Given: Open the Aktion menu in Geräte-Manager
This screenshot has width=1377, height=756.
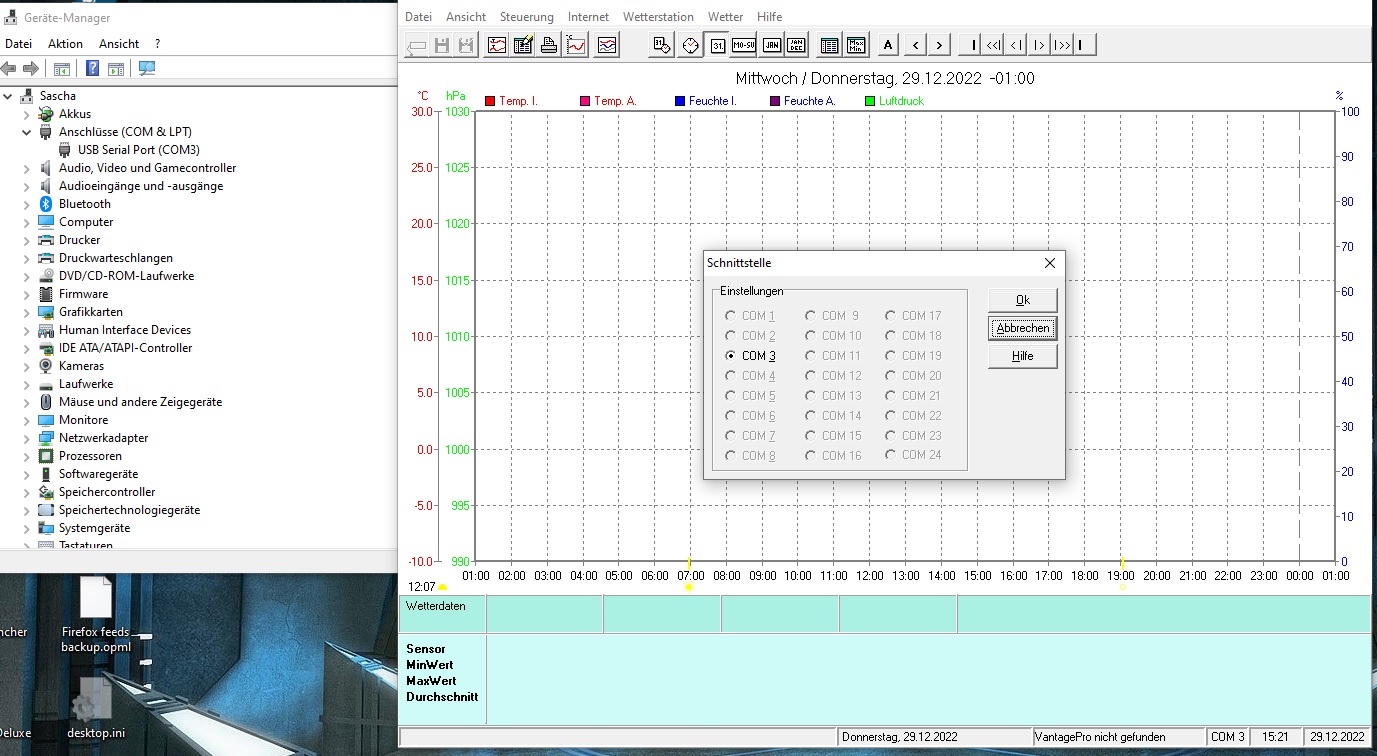Looking at the screenshot, I should (65, 44).
